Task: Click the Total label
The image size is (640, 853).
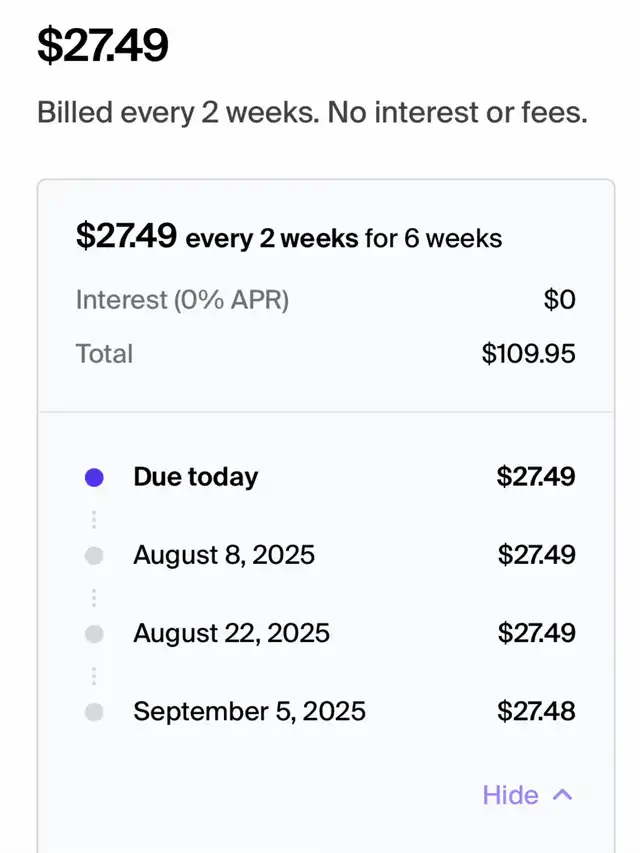Action: coord(104,354)
